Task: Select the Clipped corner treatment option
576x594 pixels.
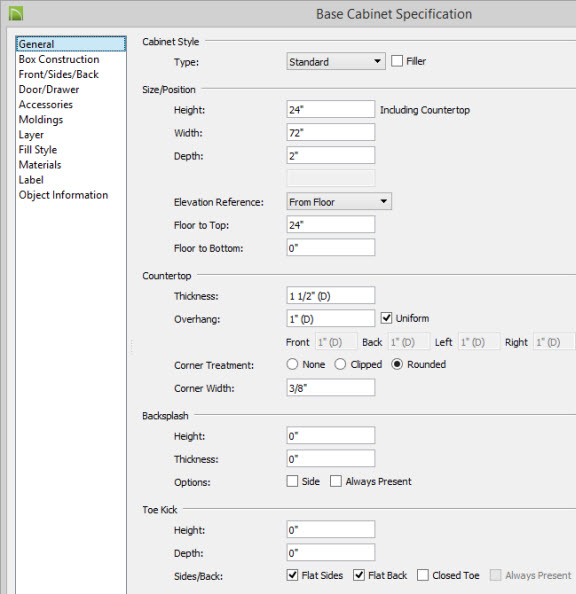Action: point(340,364)
